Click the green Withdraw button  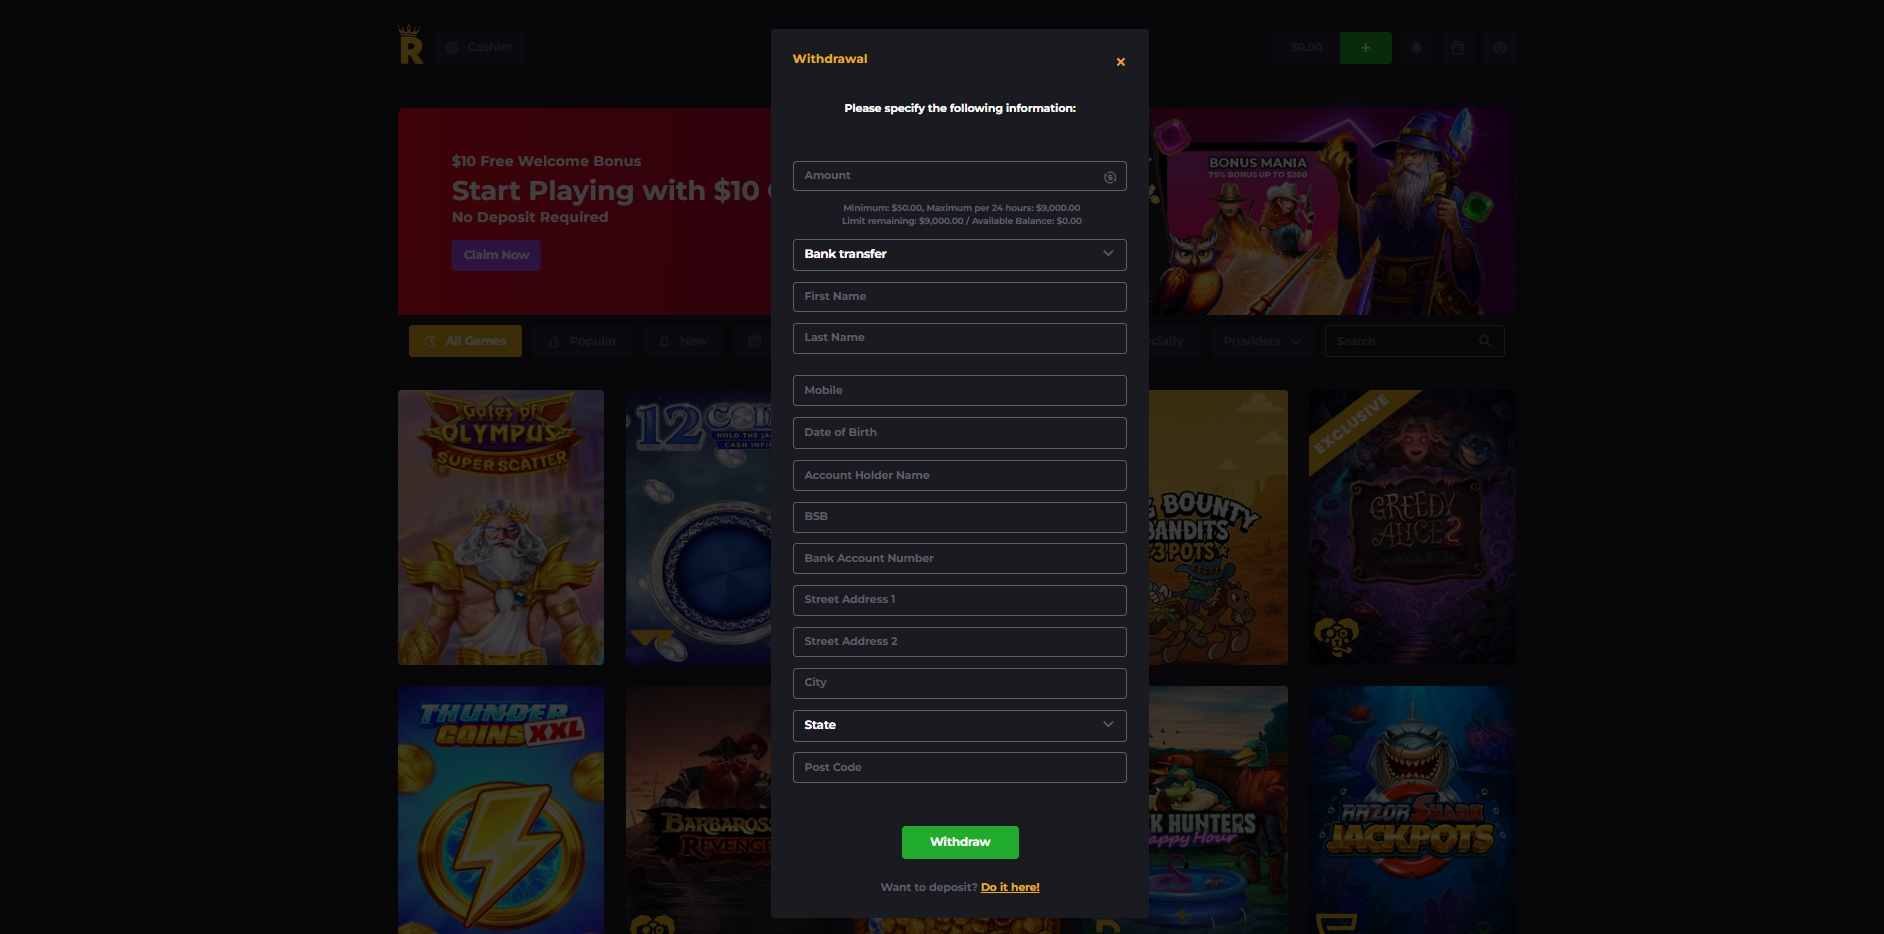(960, 842)
